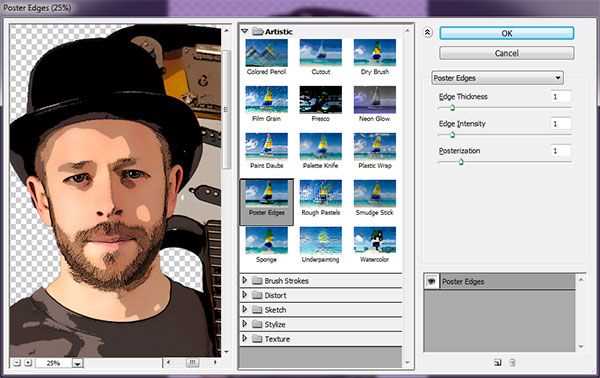600x378 pixels.
Task: Click the zoom in plus button
Action: [x=28, y=363]
